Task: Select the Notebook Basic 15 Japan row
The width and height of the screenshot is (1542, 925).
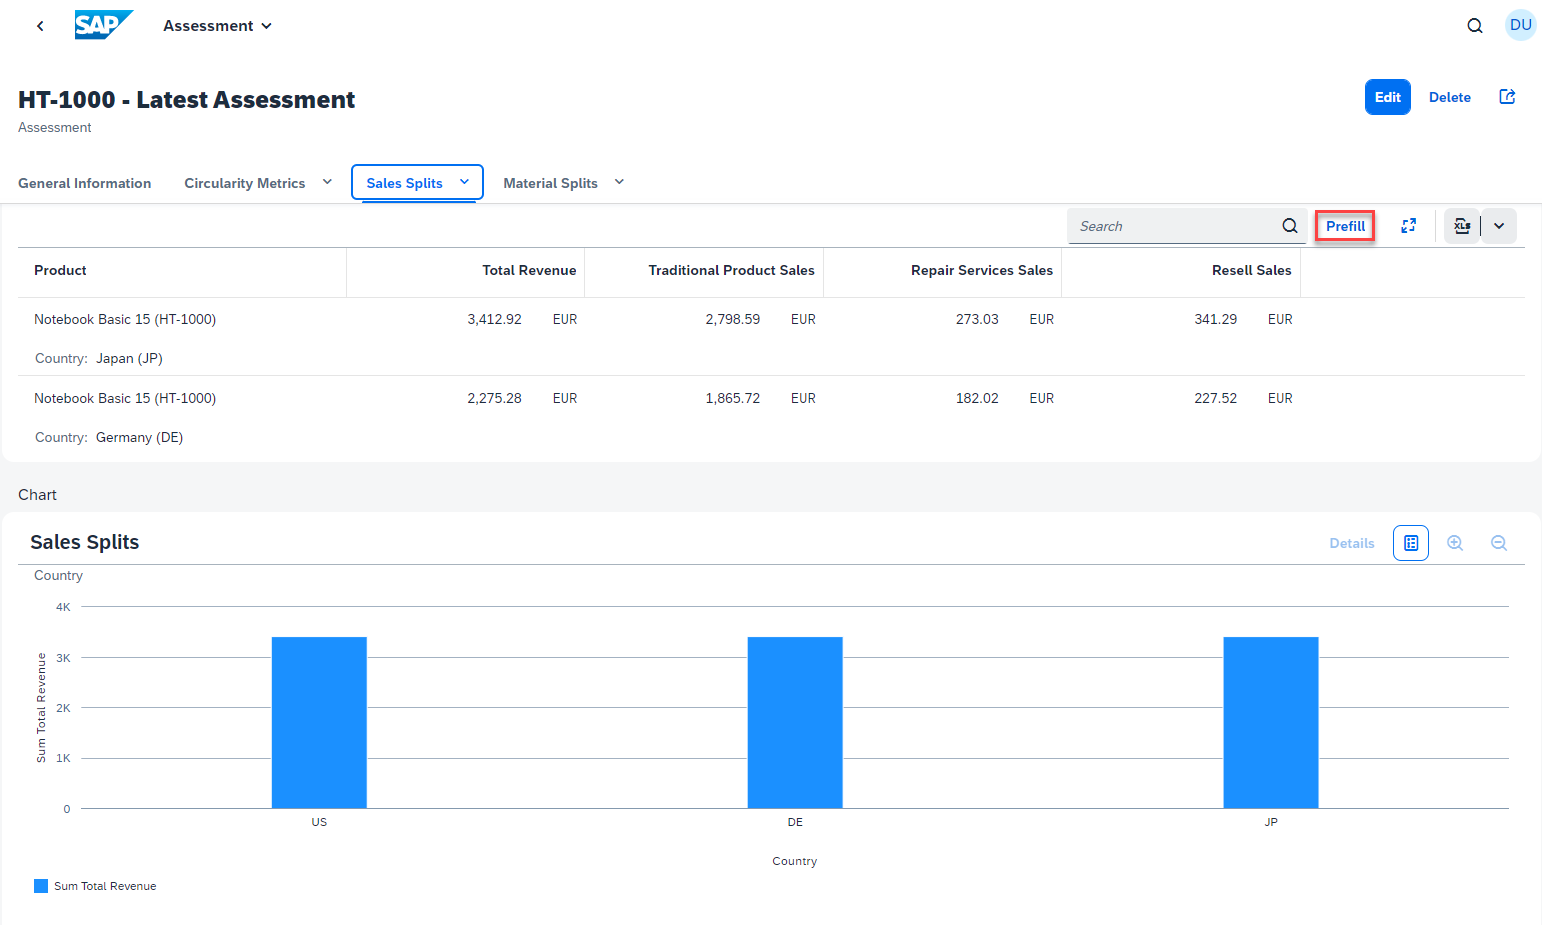Action: [x=771, y=337]
